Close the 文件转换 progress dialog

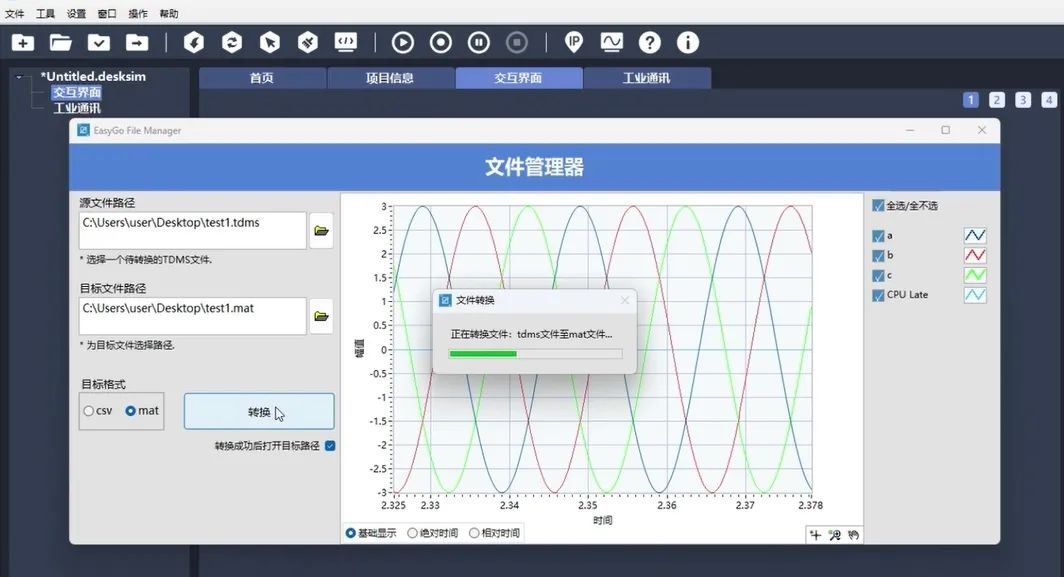click(x=625, y=300)
